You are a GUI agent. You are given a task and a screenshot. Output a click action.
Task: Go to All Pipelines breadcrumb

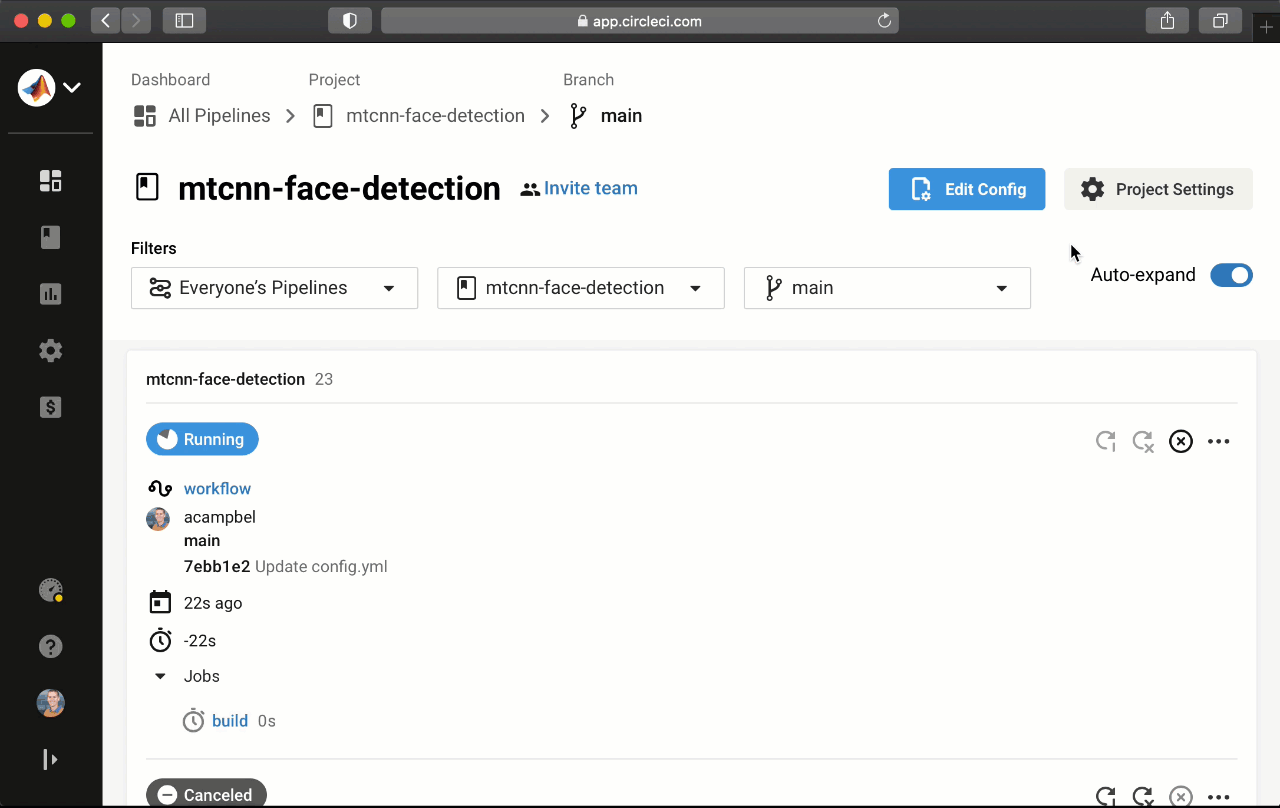[219, 116]
